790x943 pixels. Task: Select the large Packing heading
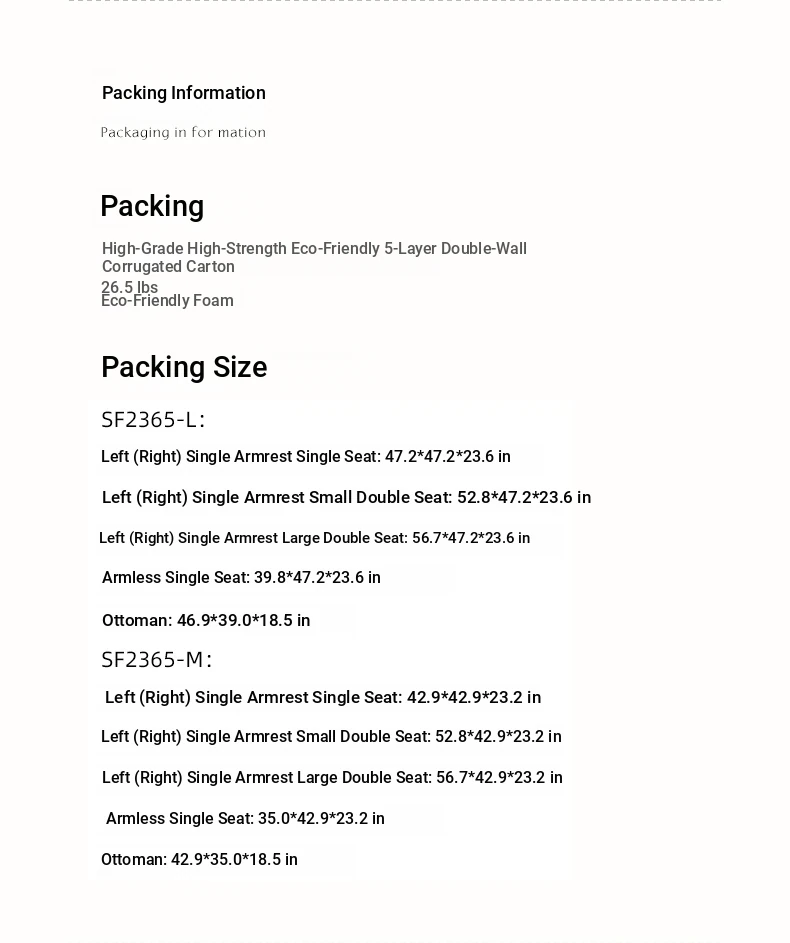pyautogui.click(x=152, y=207)
